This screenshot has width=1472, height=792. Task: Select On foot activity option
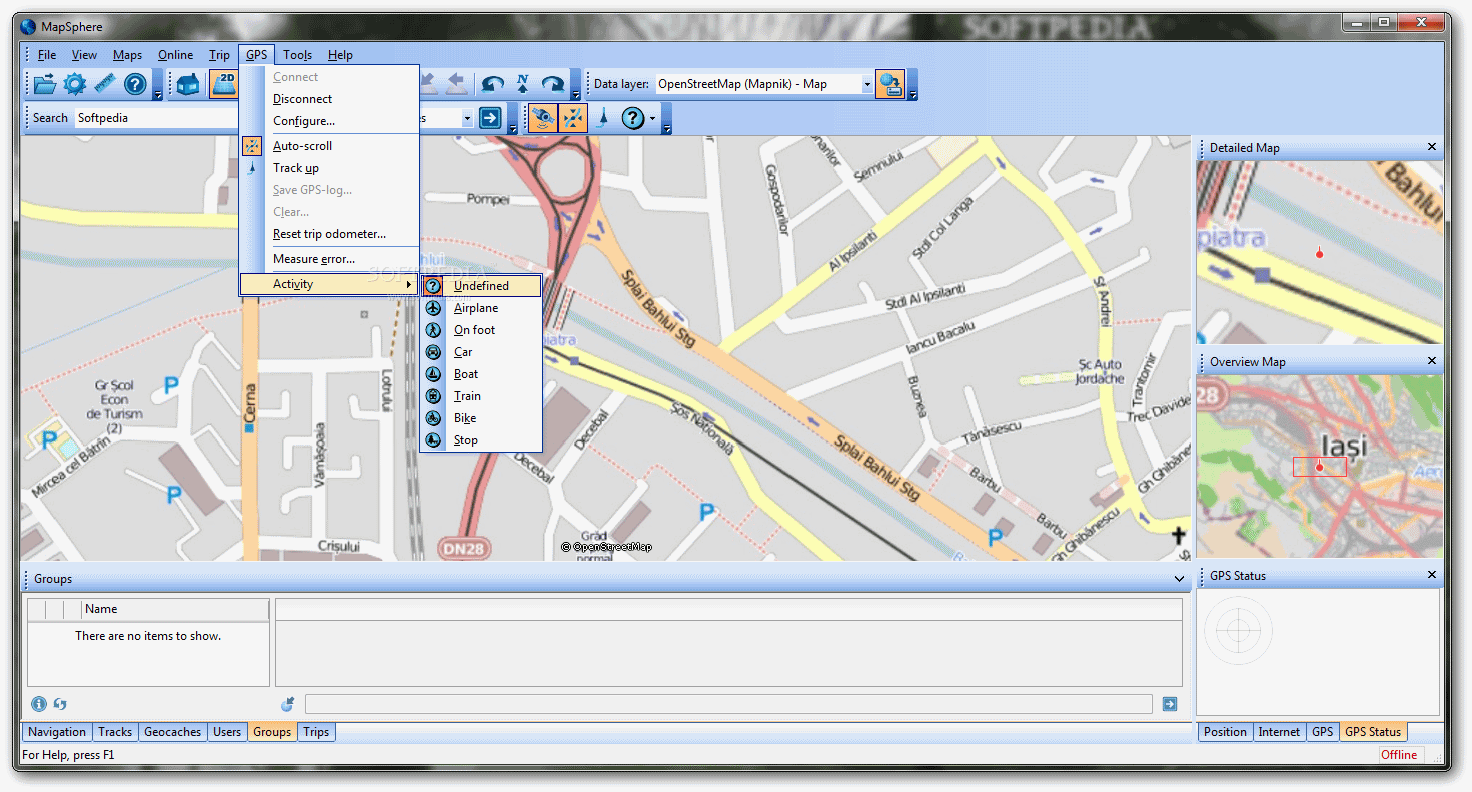(481, 330)
